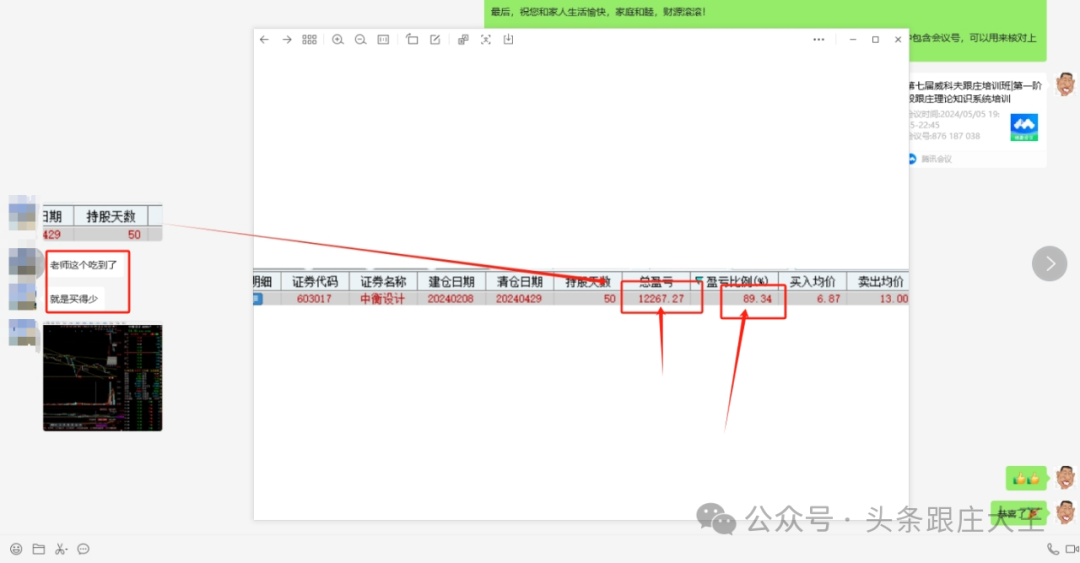
Task: Save the image via download icon
Action: [x=509, y=40]
